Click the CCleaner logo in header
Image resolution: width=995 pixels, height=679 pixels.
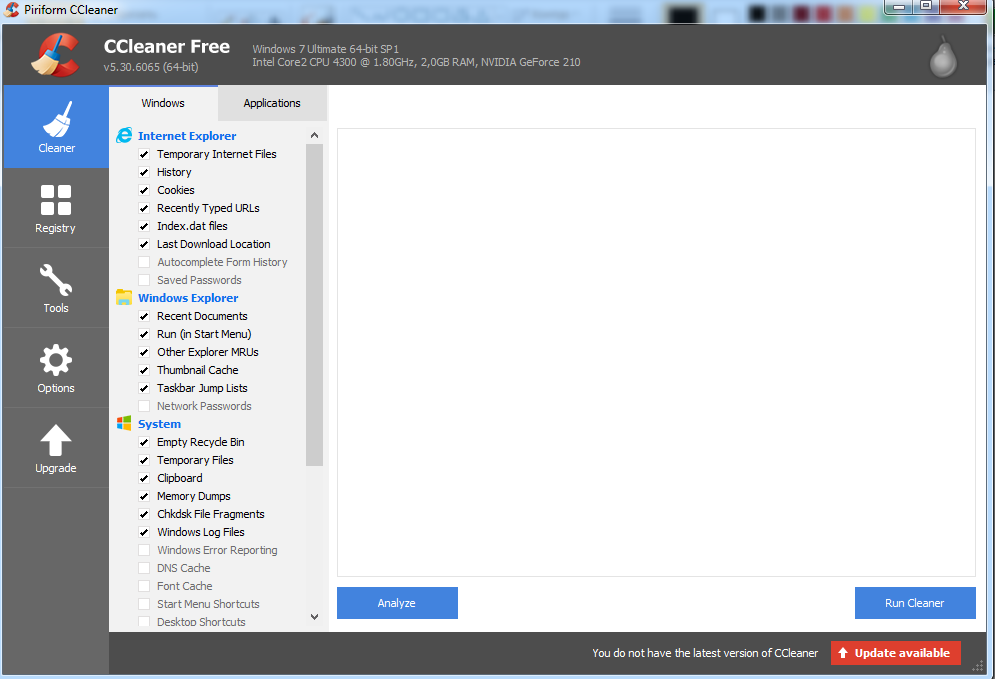[56, 55]
